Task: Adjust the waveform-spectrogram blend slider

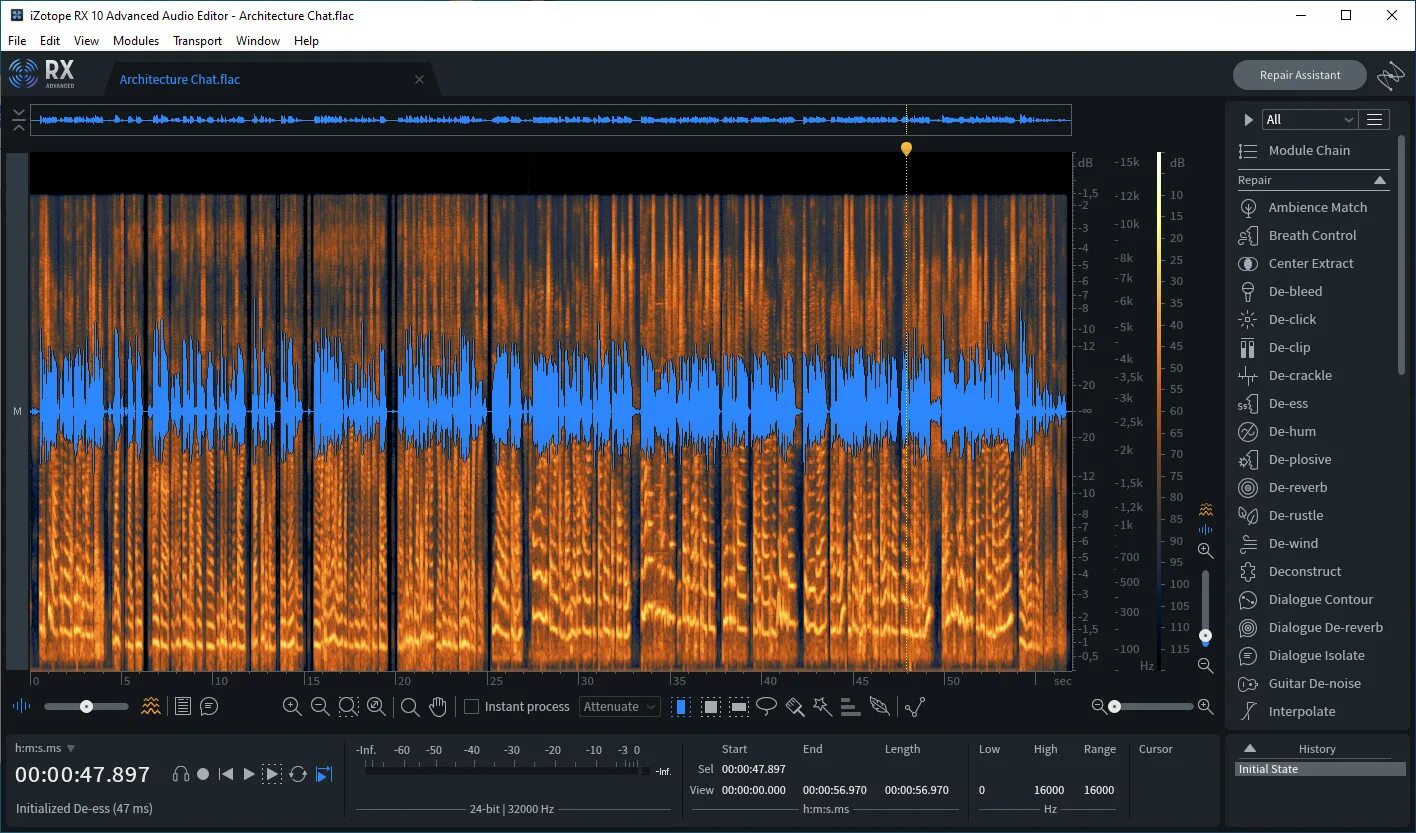Action: [85, 706]
